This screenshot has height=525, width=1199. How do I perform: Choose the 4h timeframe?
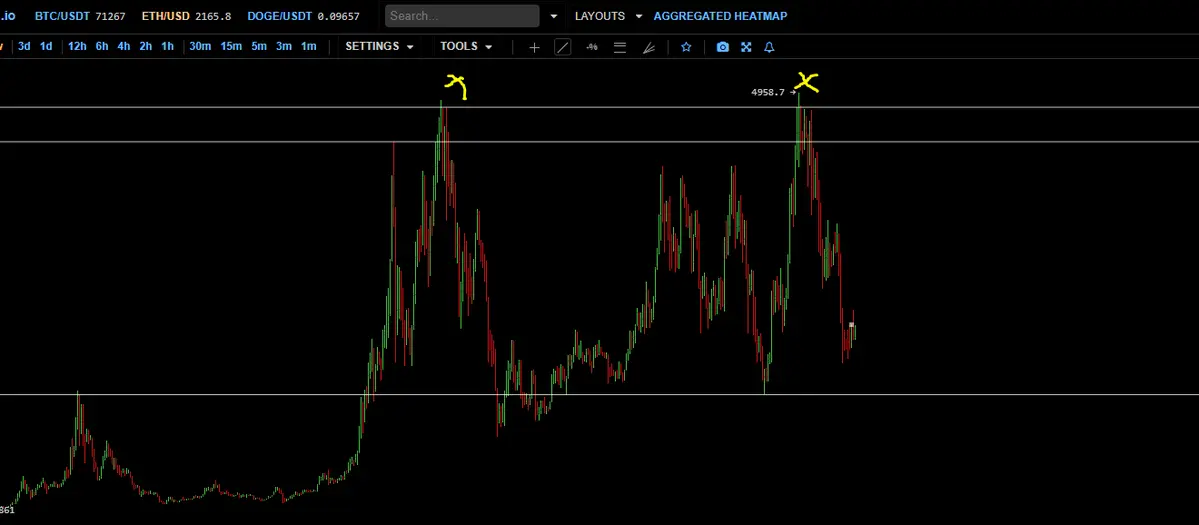123,47
